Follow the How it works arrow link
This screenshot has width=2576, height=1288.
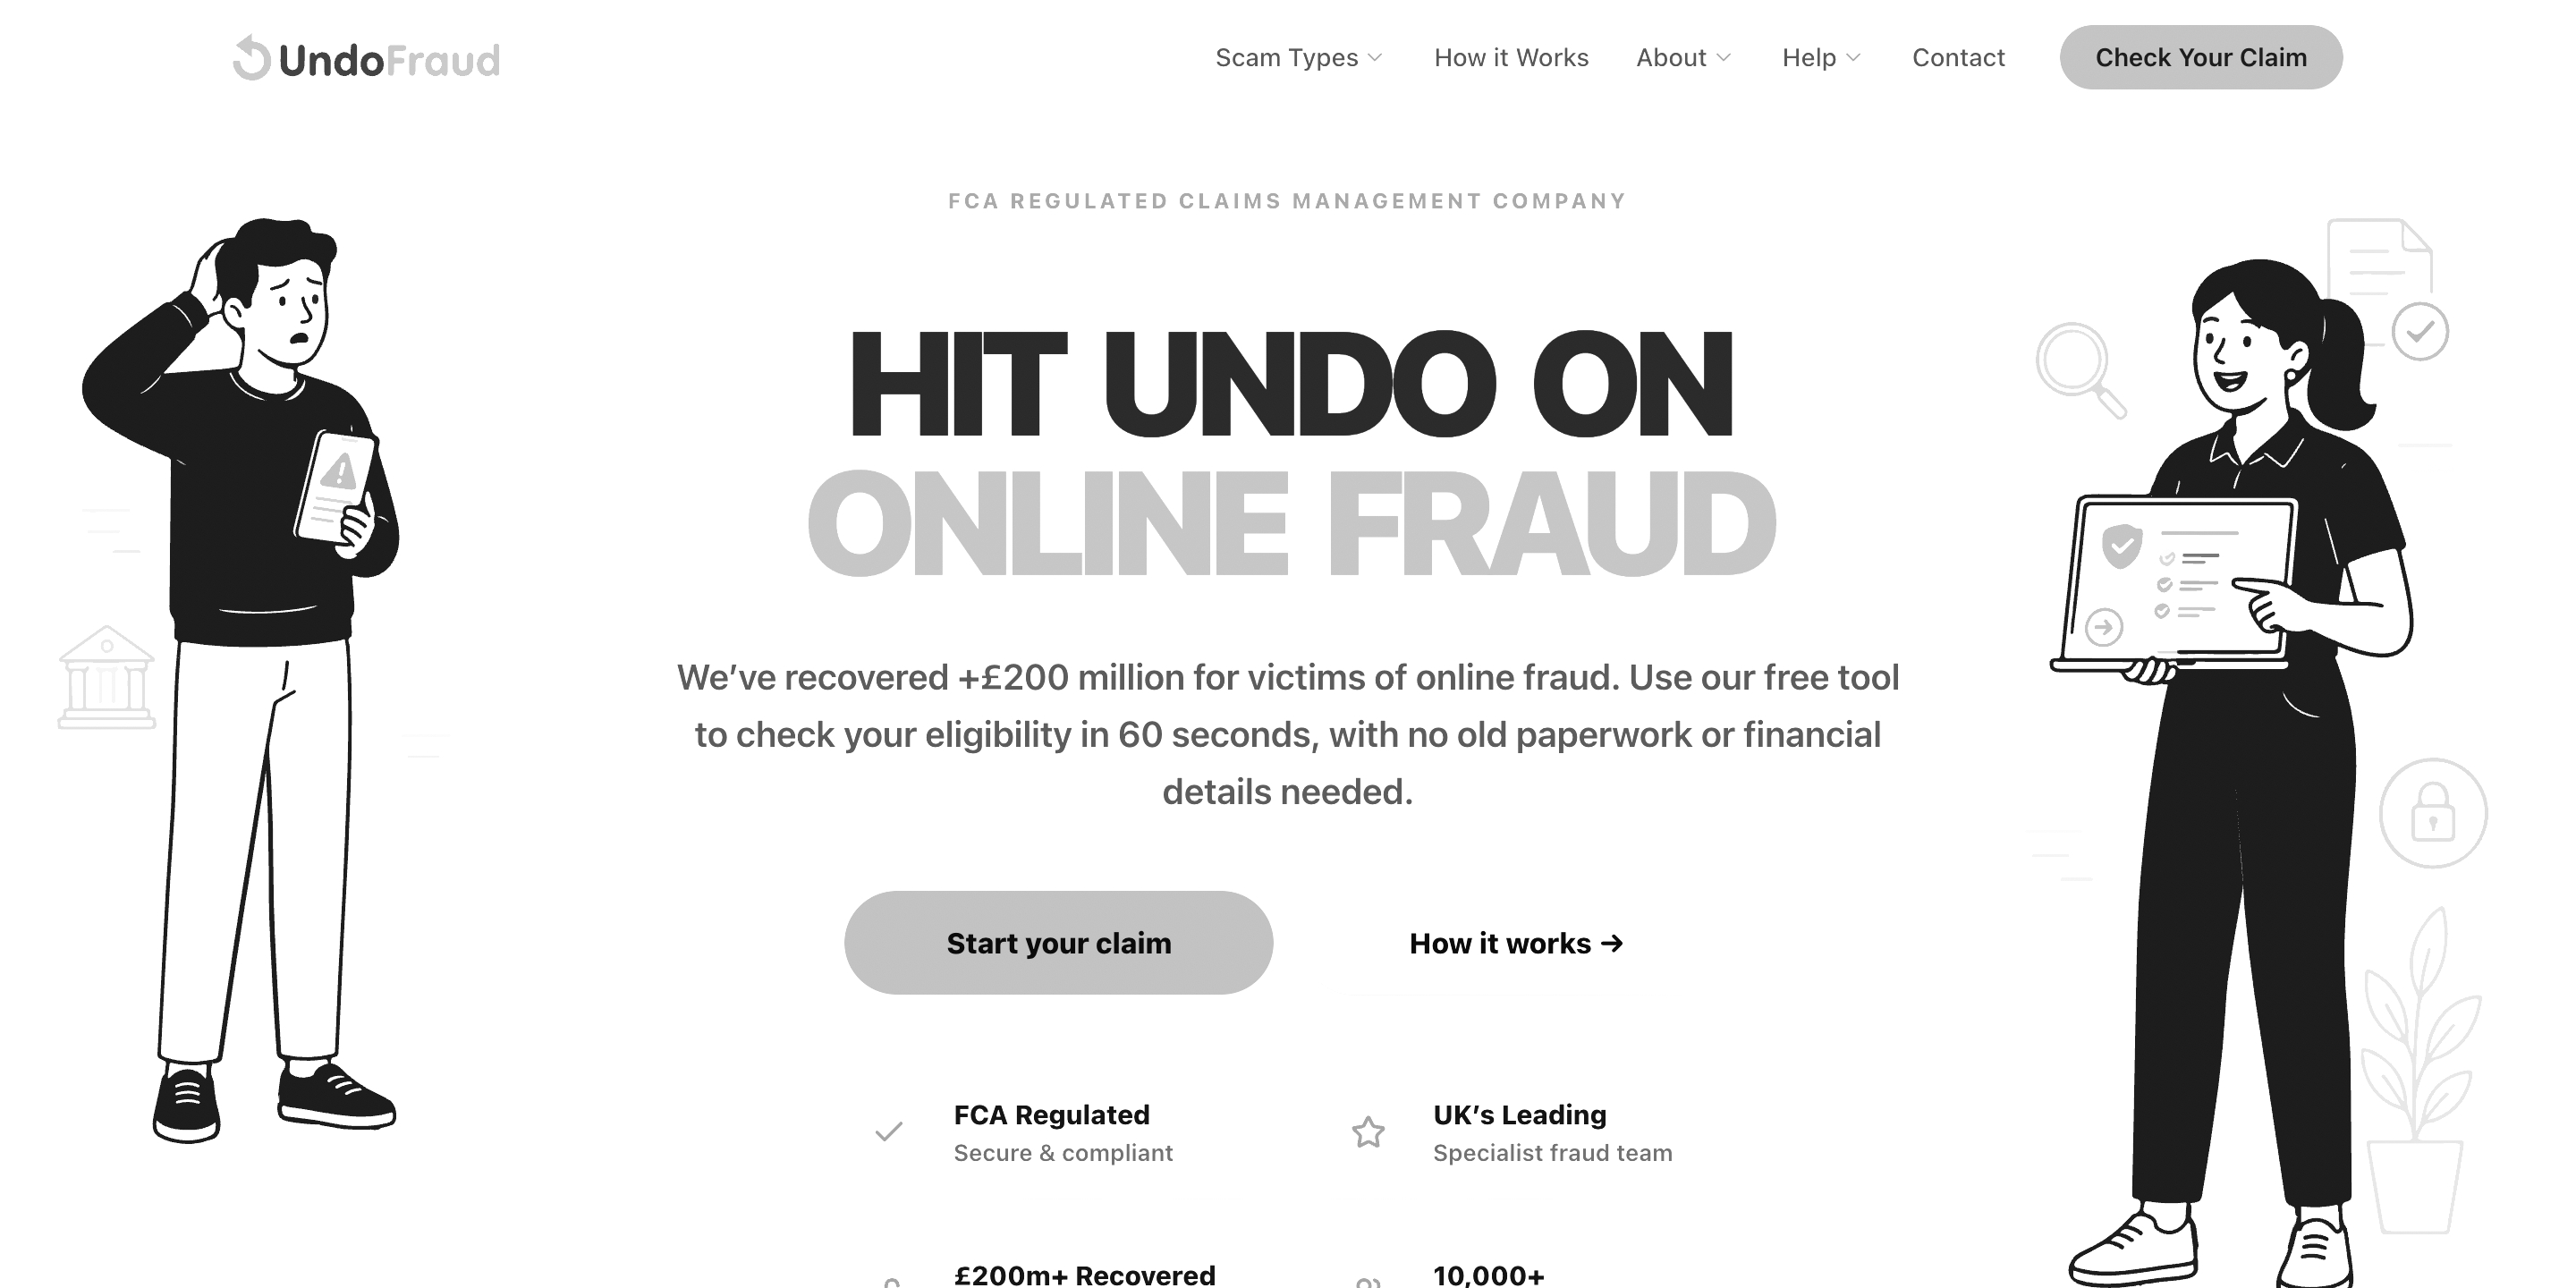pyautogui.click(x=1516, y=943)
